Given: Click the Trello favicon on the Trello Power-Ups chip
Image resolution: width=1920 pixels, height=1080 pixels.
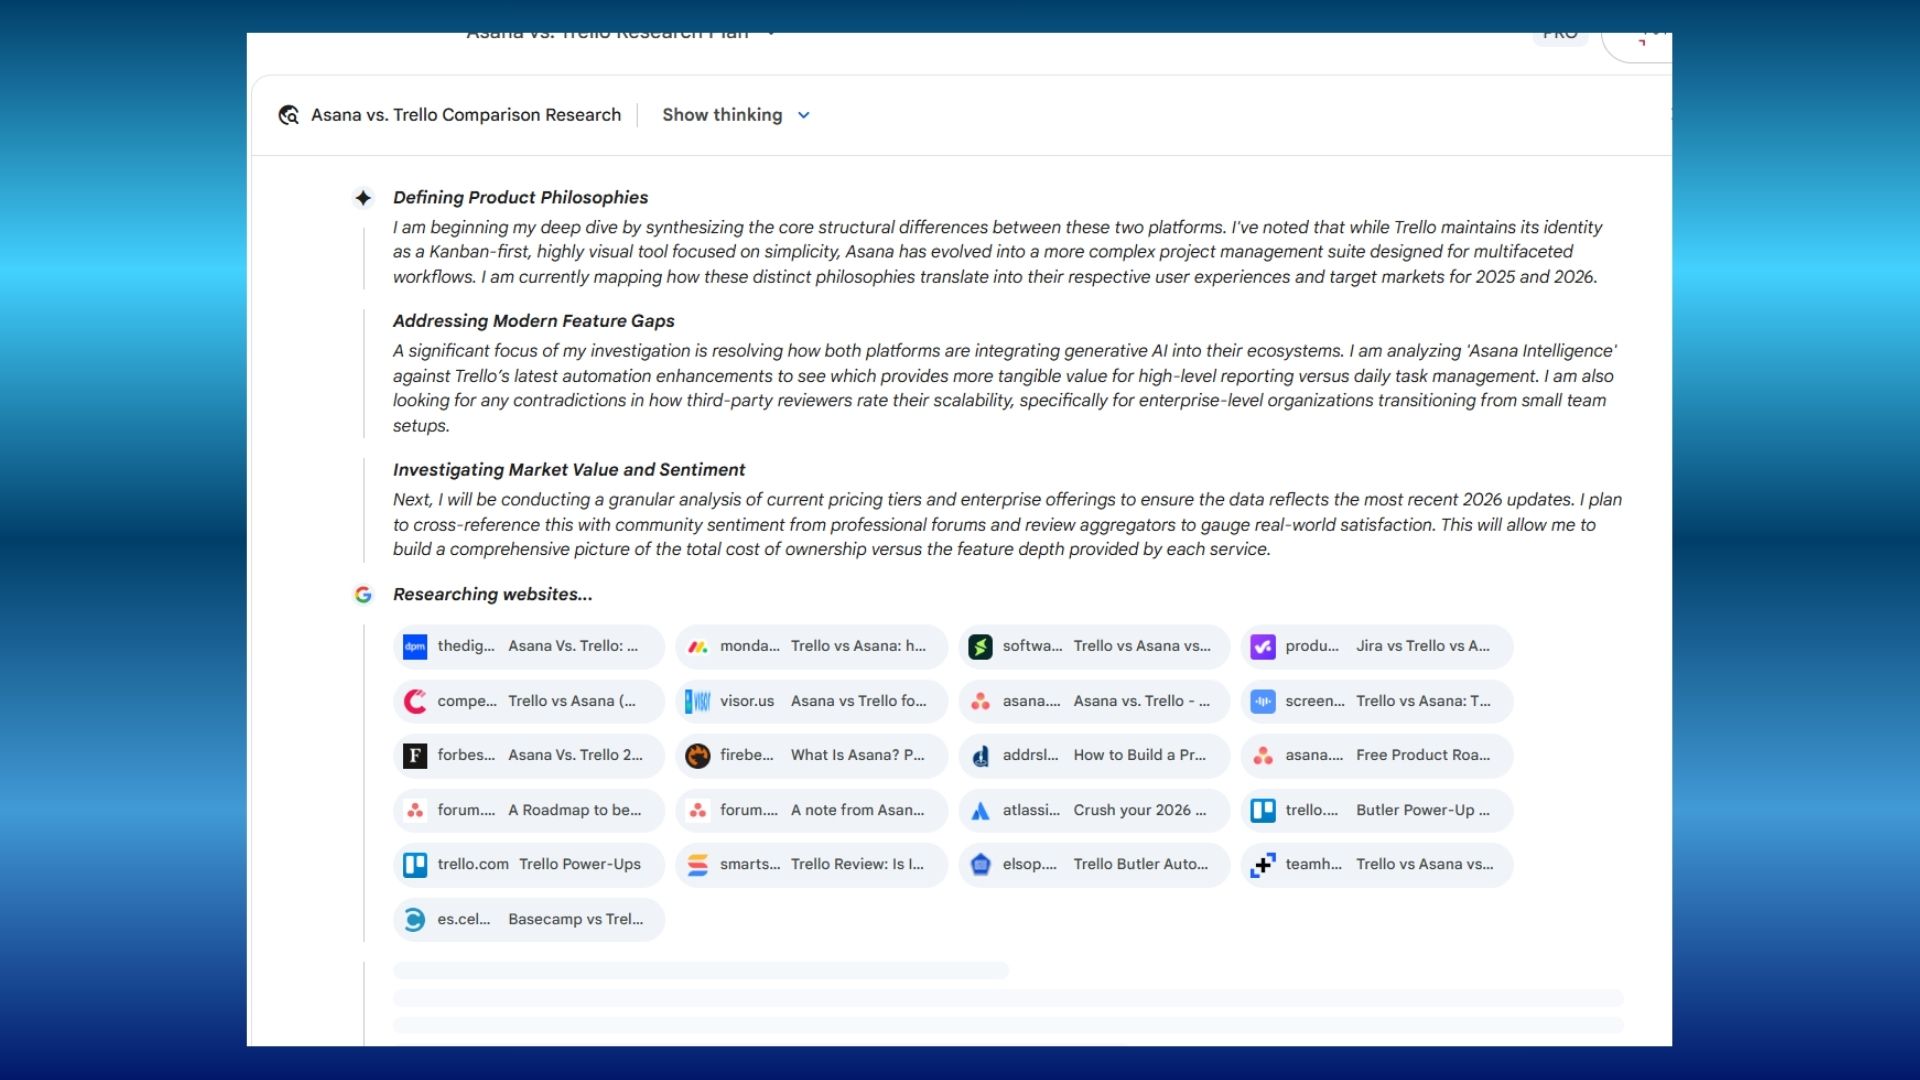Looking at the screenshot, I should (x=414, y=864).
